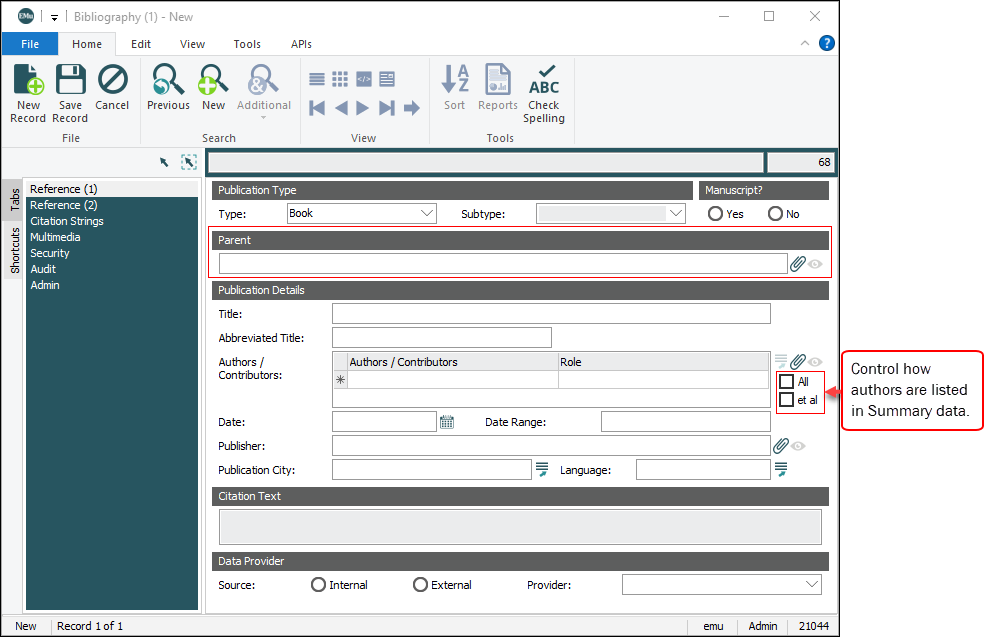Open calendar picker beside Date field
The image size is (990, 637).
coord(447,422)
